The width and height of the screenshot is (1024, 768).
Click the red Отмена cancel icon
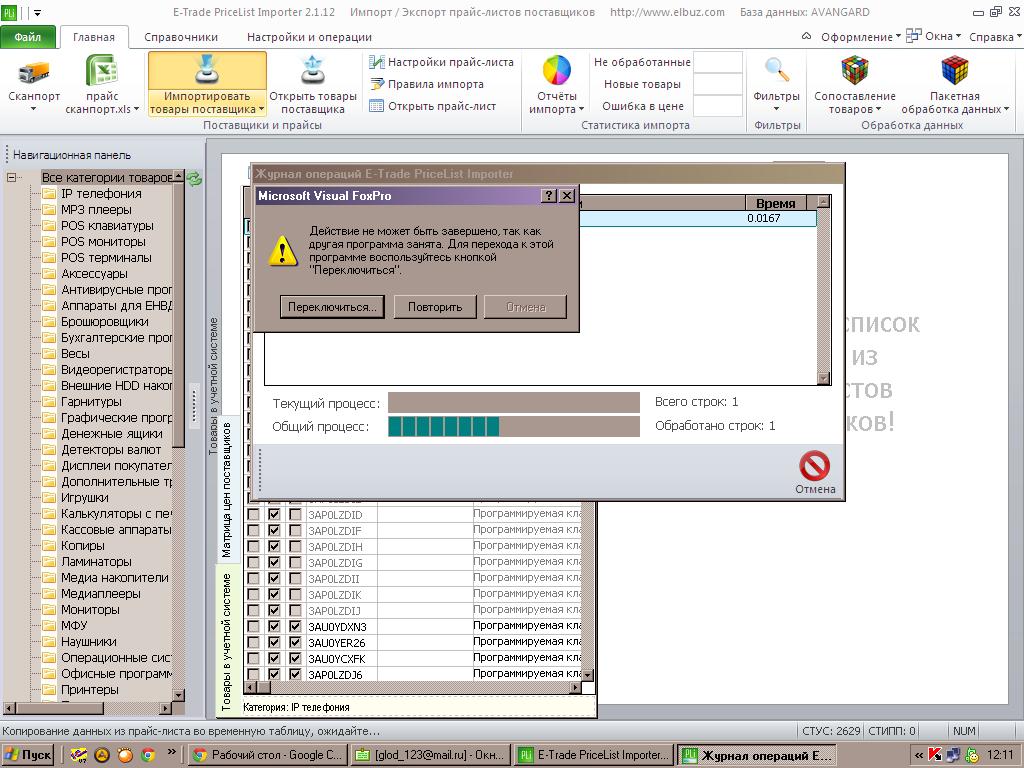pyautogui.click(x=814, y=466)
